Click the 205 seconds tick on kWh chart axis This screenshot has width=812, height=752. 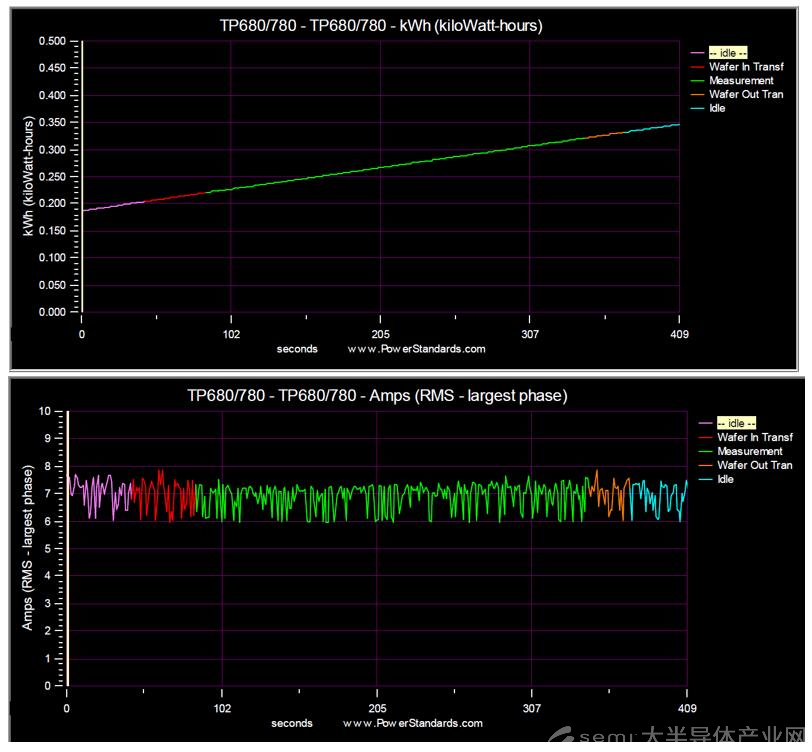pos(380,334)
